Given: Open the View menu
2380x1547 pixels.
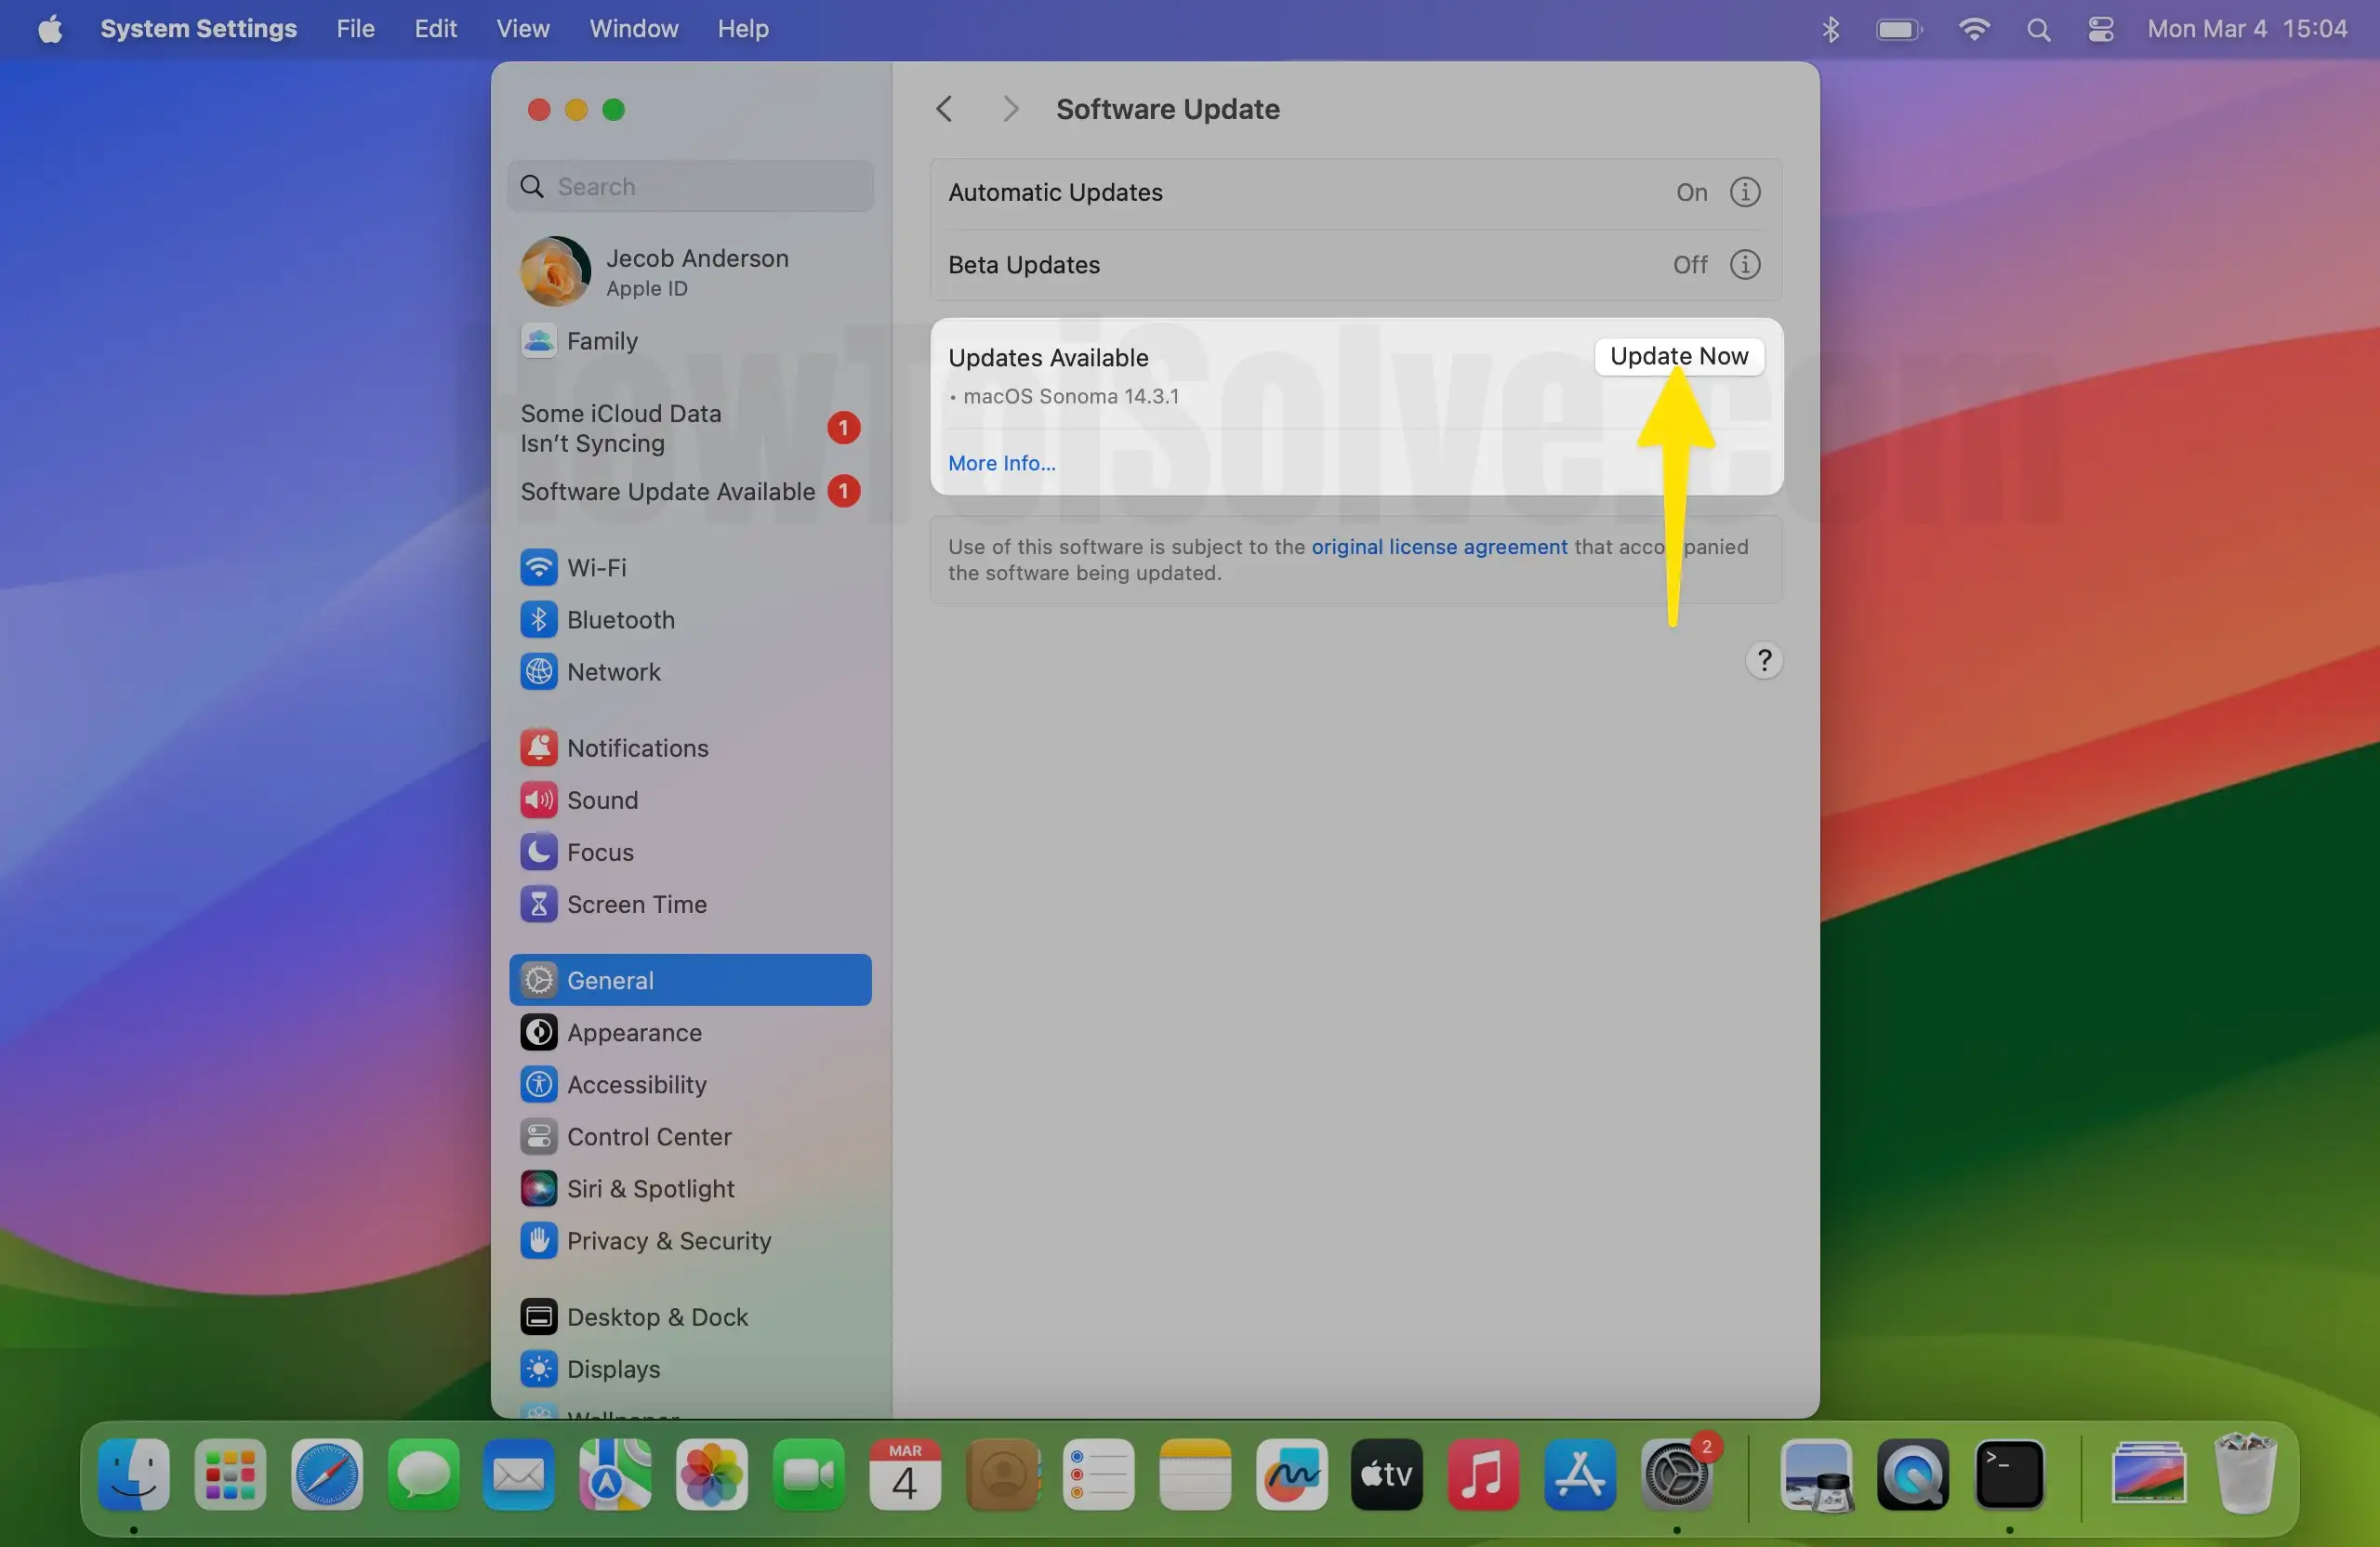Looking at the screenshot, I should click(x=522, y=29).
